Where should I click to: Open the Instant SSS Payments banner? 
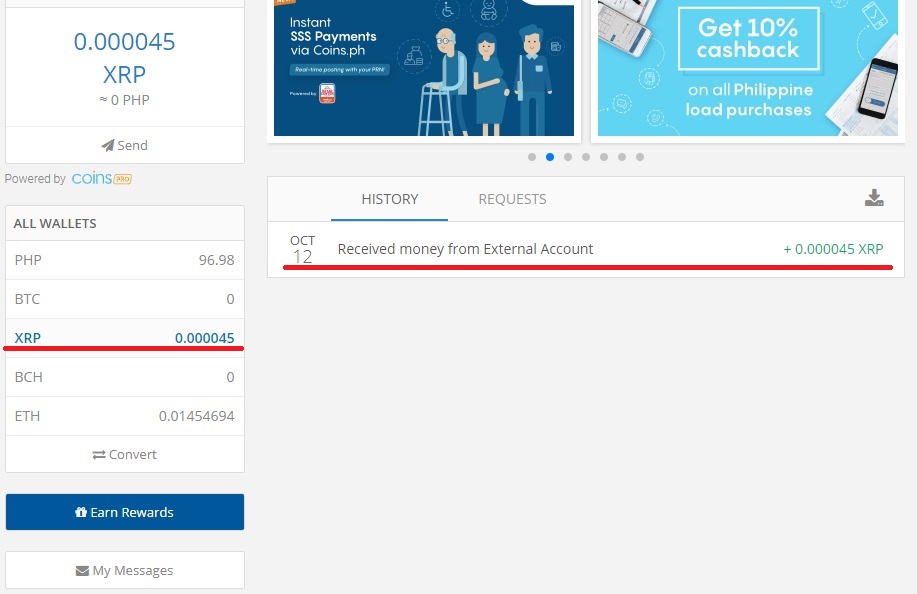click(424, 68)
